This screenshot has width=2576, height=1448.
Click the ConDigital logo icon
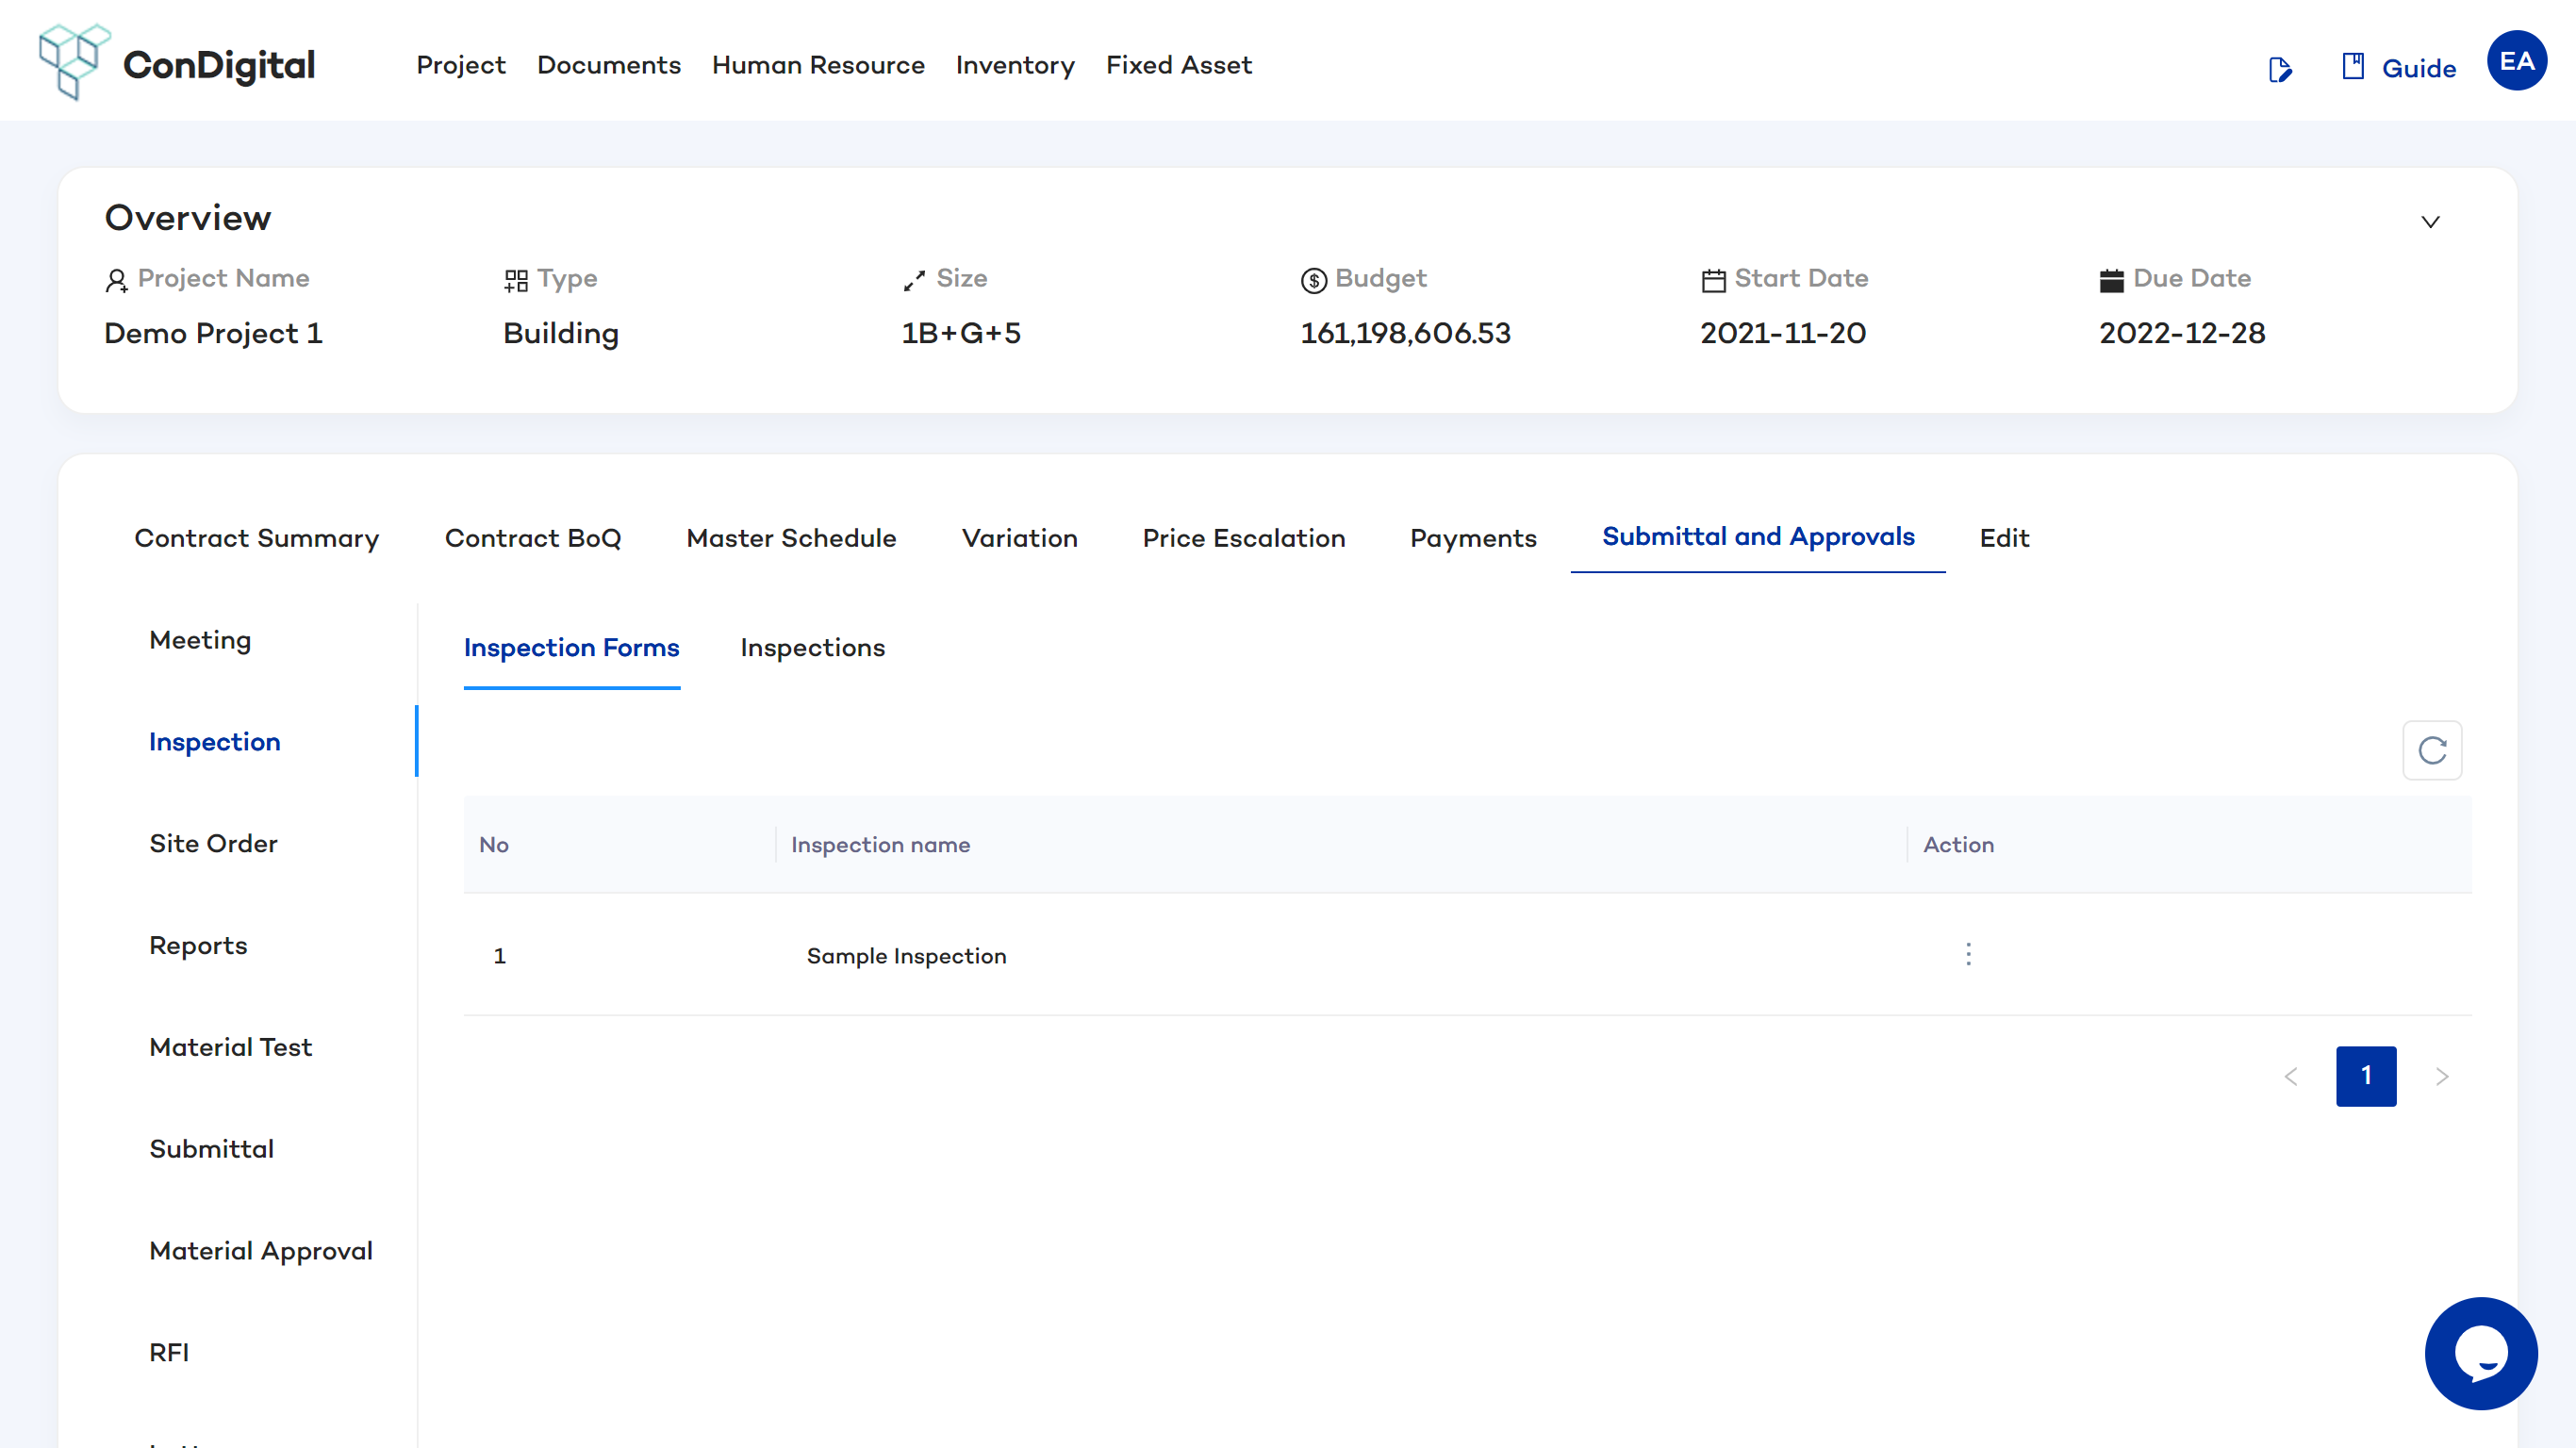(73, 62)
